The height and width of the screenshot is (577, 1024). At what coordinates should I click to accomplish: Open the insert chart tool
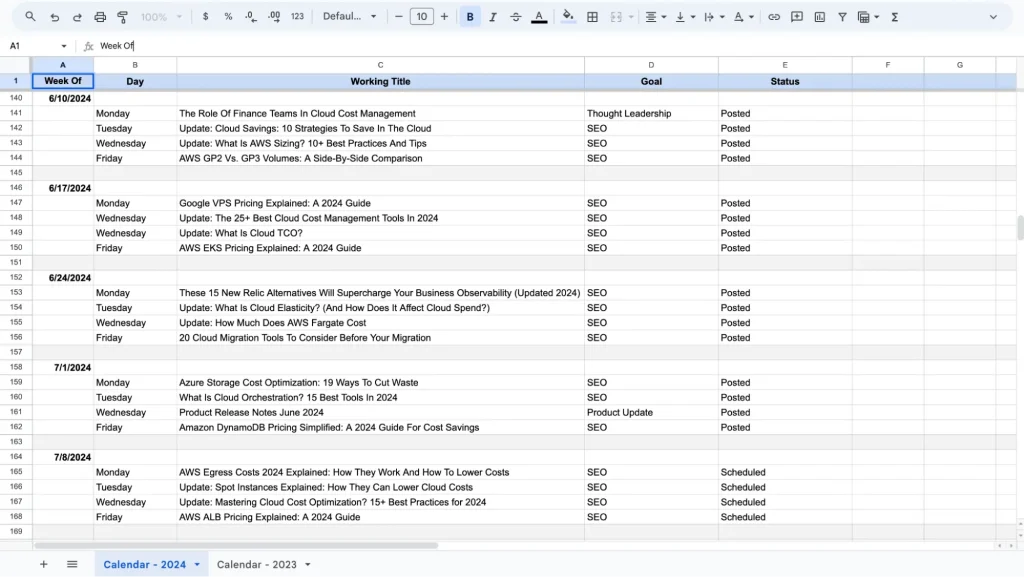click(x=818, y=17)
